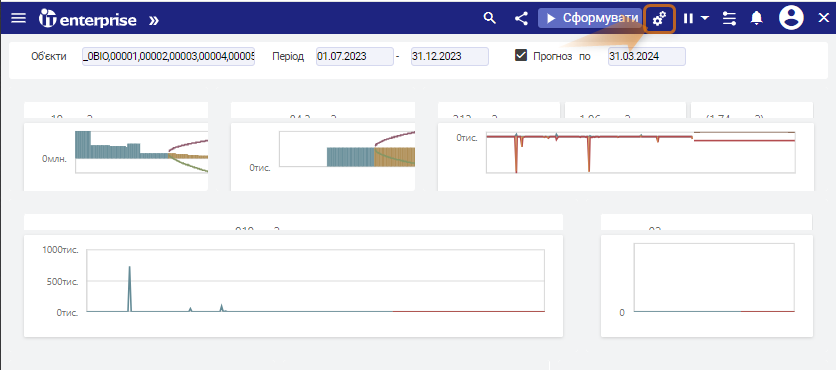Click the small bottom-right flat line chart
The width and height of the screenshot is (836, 370).
click(x=706, y=286)
